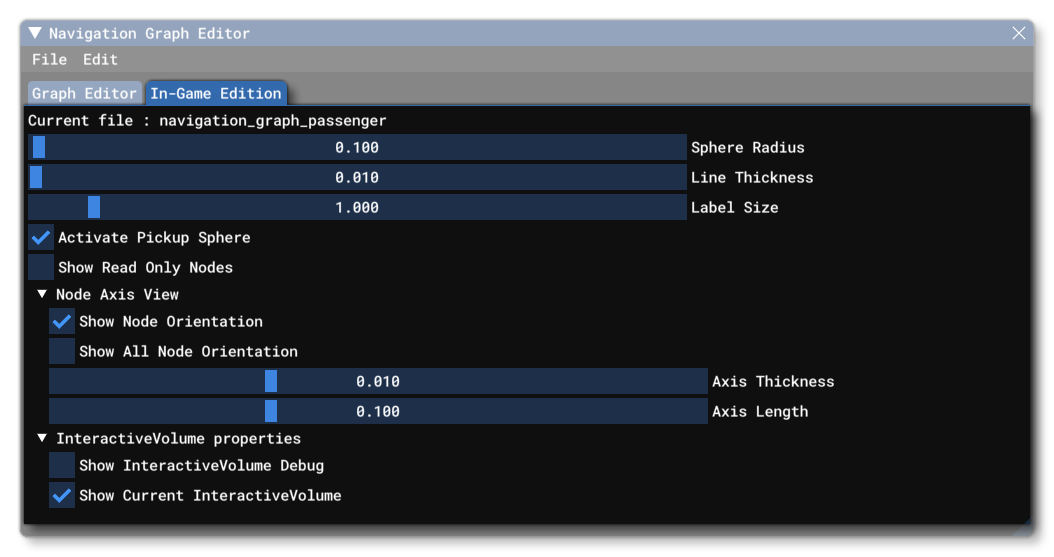Uncheck Show Node Orientation

pos(62,321)
